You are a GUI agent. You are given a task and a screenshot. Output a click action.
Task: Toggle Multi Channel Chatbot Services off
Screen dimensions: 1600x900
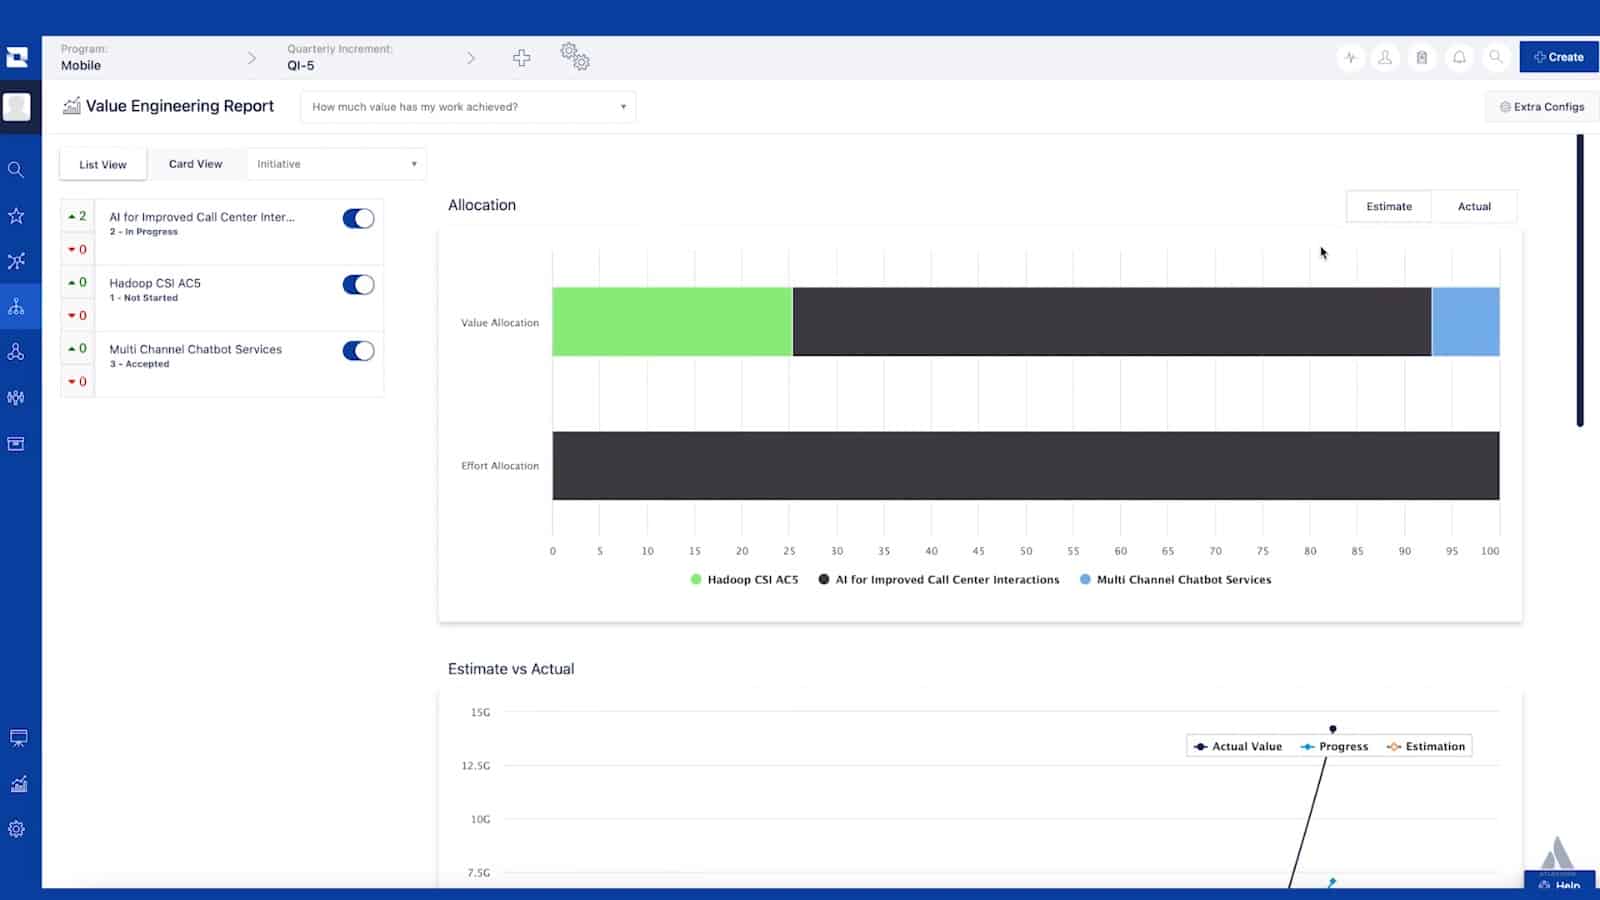(357, 350)
